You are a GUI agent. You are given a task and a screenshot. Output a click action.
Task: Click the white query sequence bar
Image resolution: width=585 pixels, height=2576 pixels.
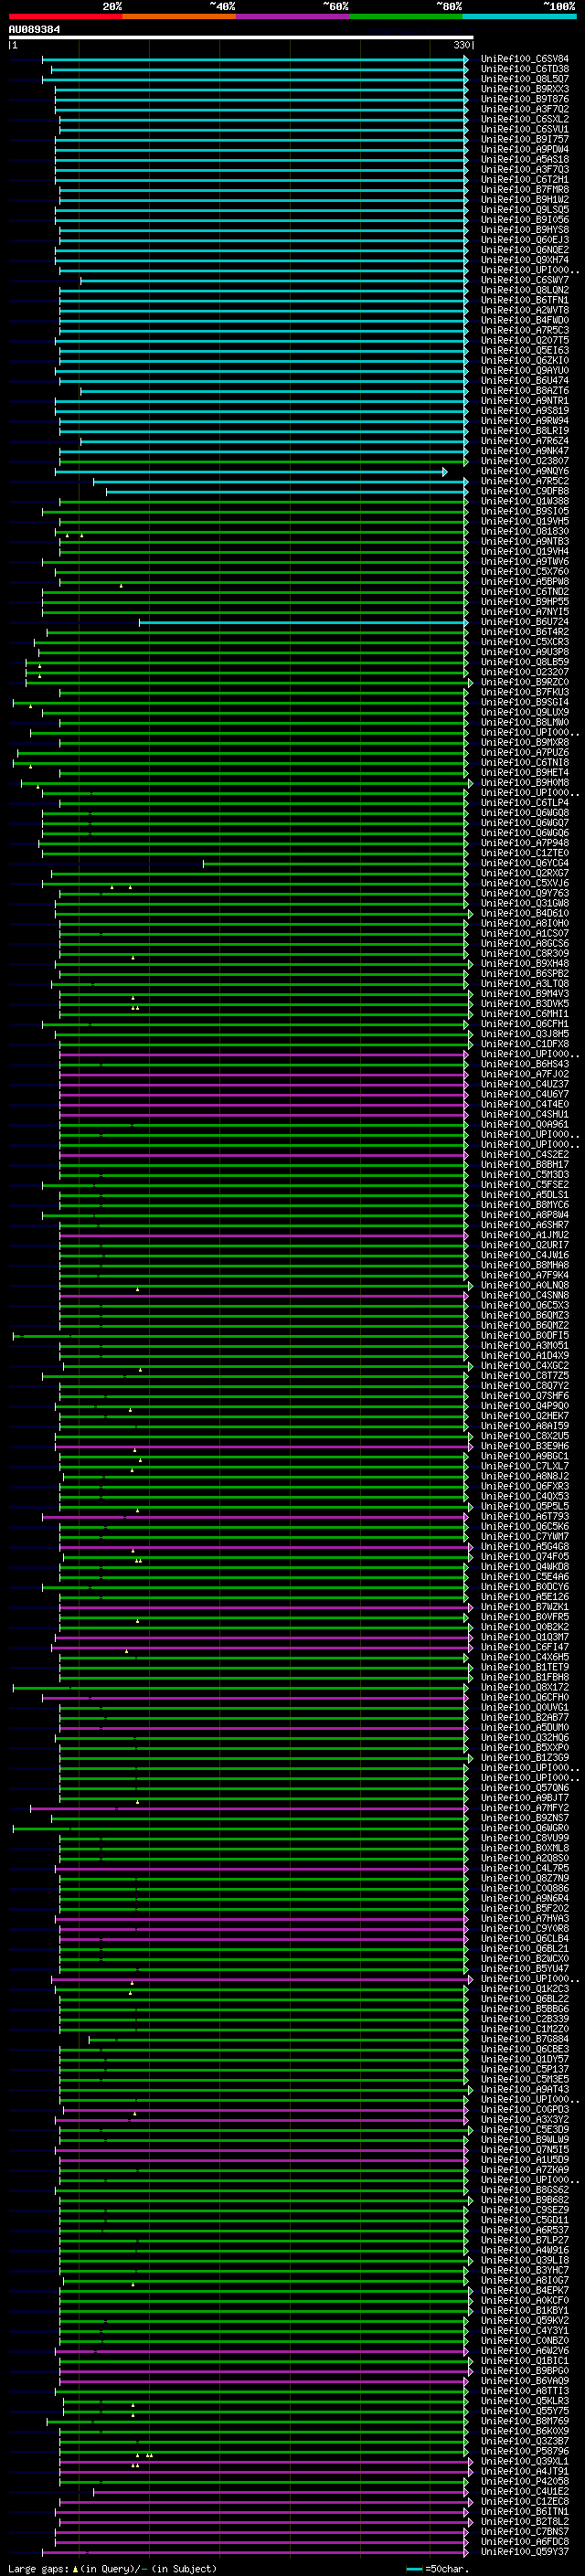(240, 38)
